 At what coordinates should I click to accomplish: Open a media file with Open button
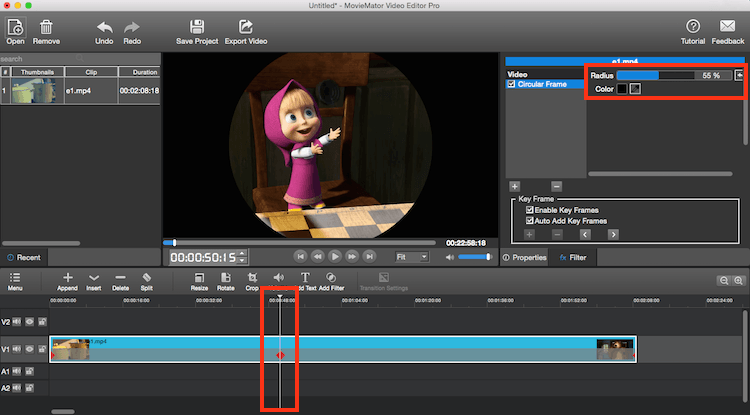[x=15, y=32]
